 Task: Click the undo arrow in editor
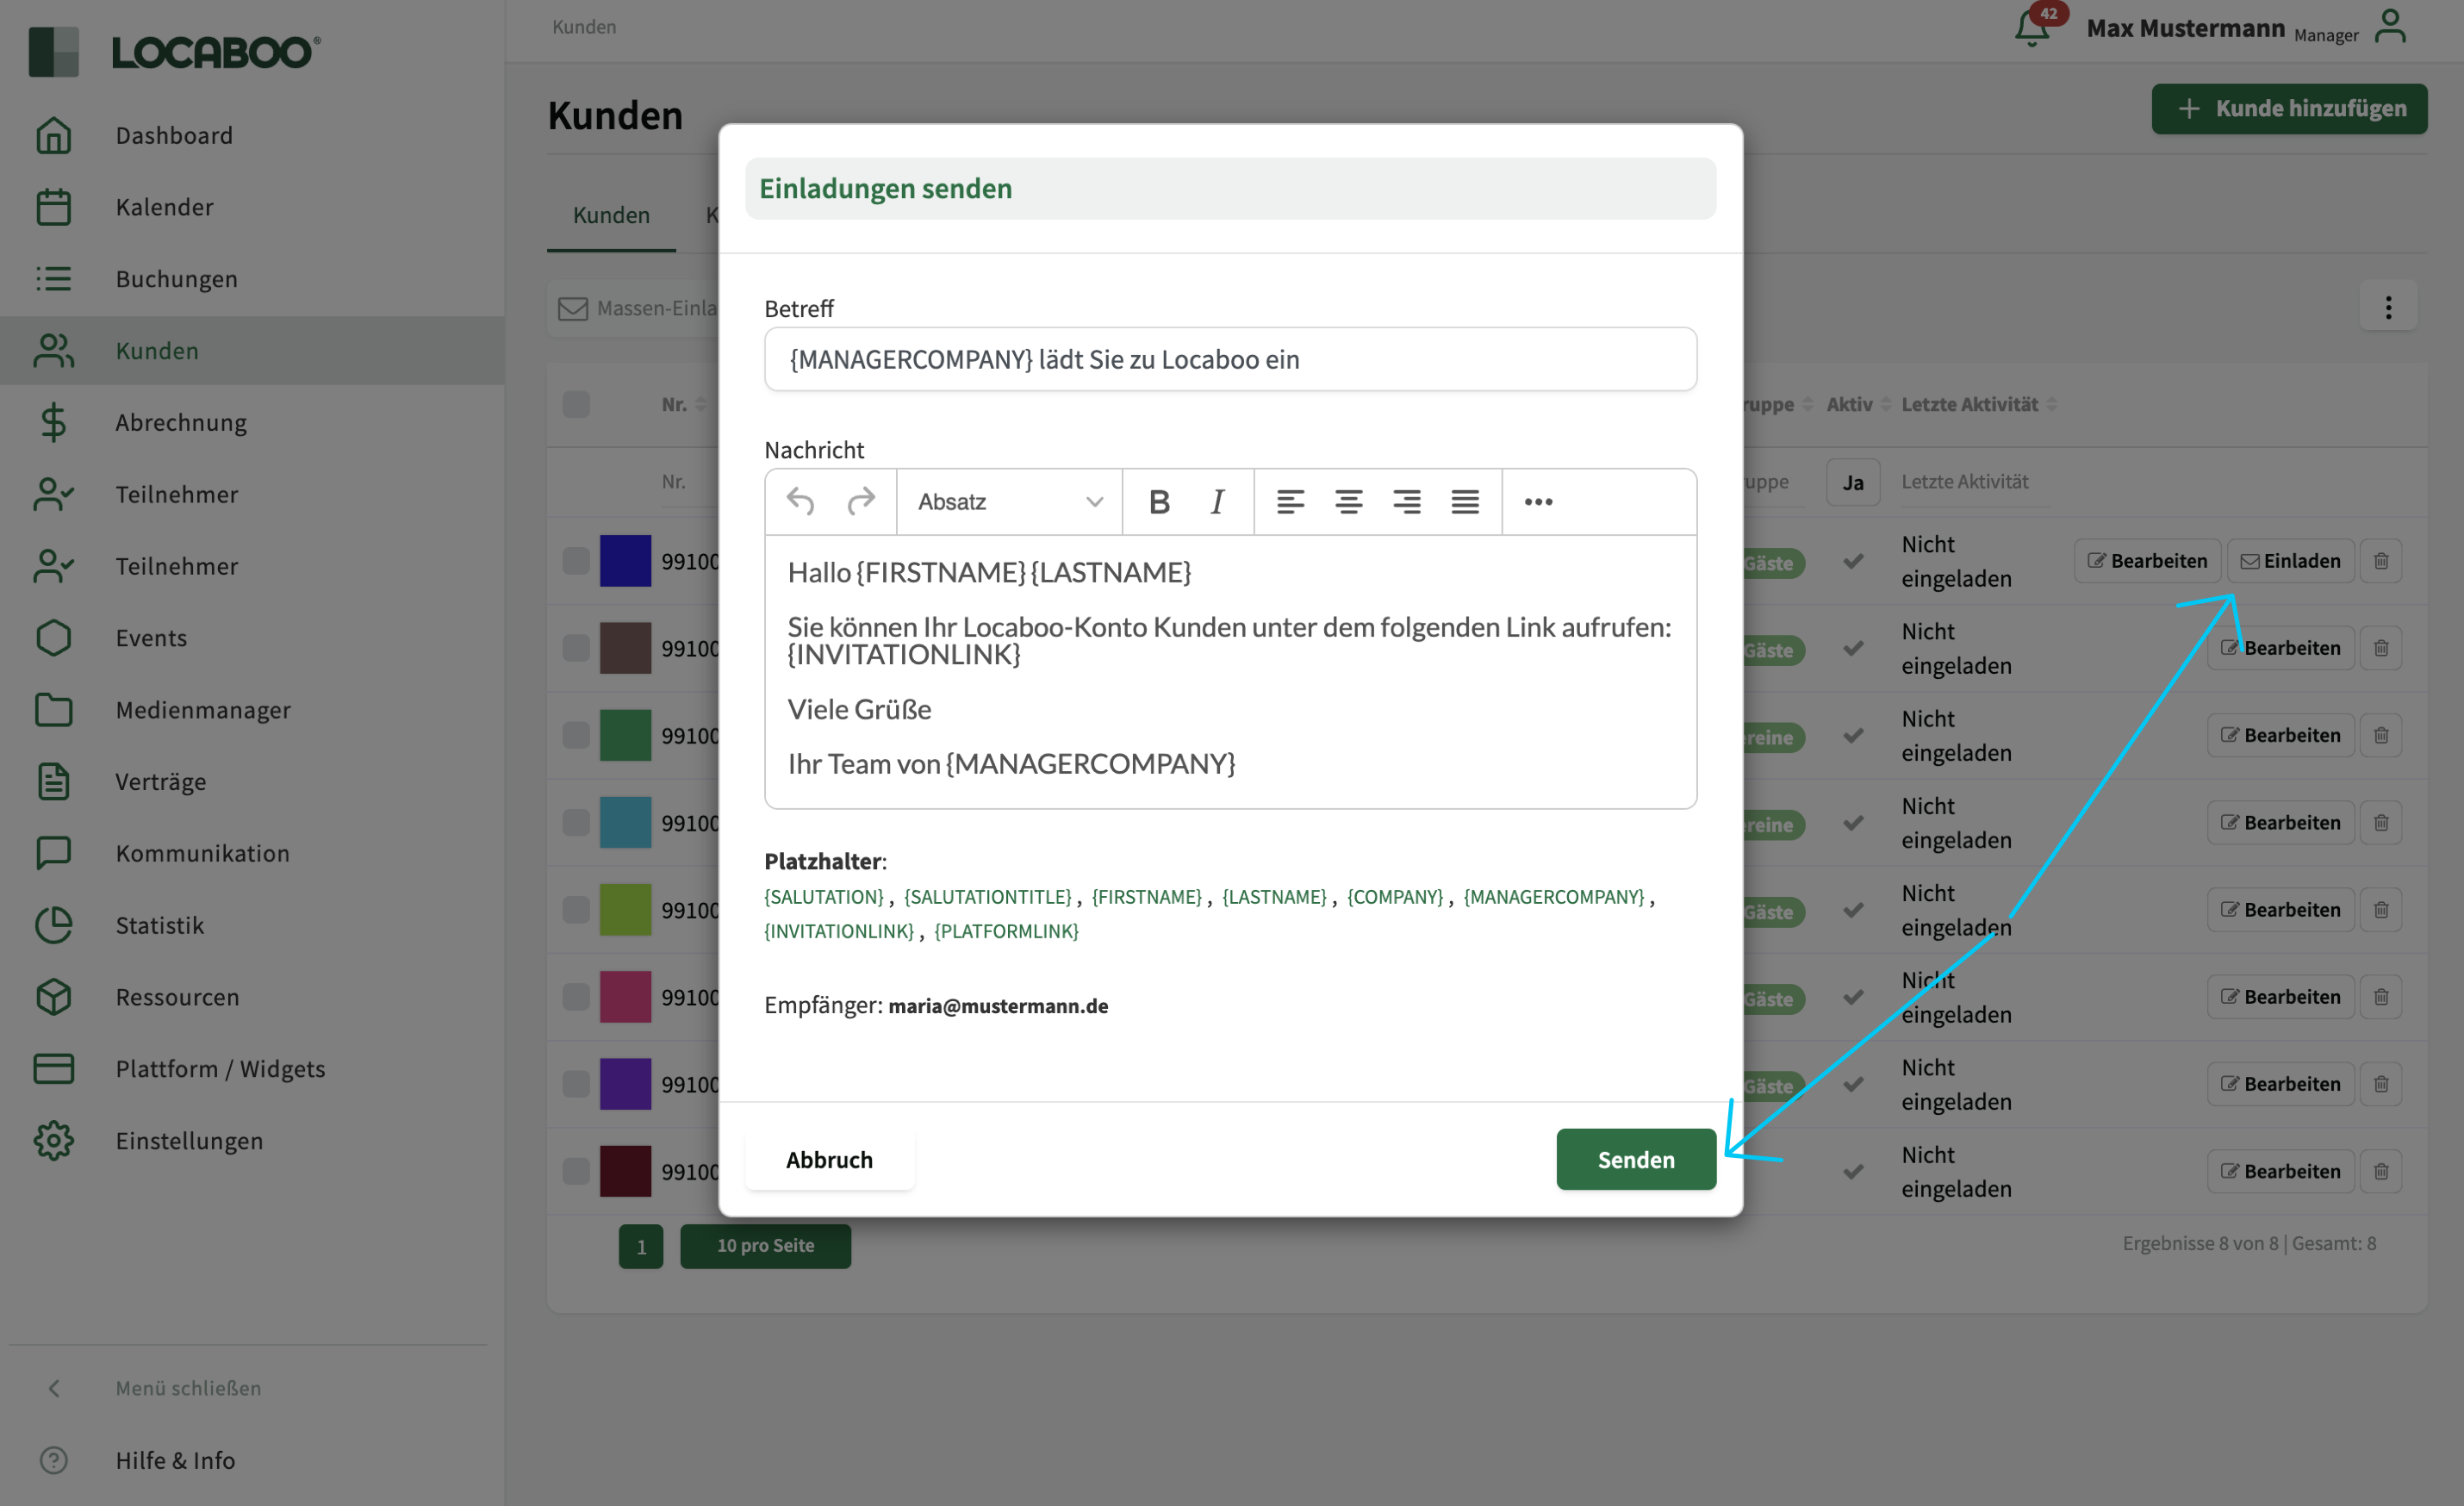point(800,502)
